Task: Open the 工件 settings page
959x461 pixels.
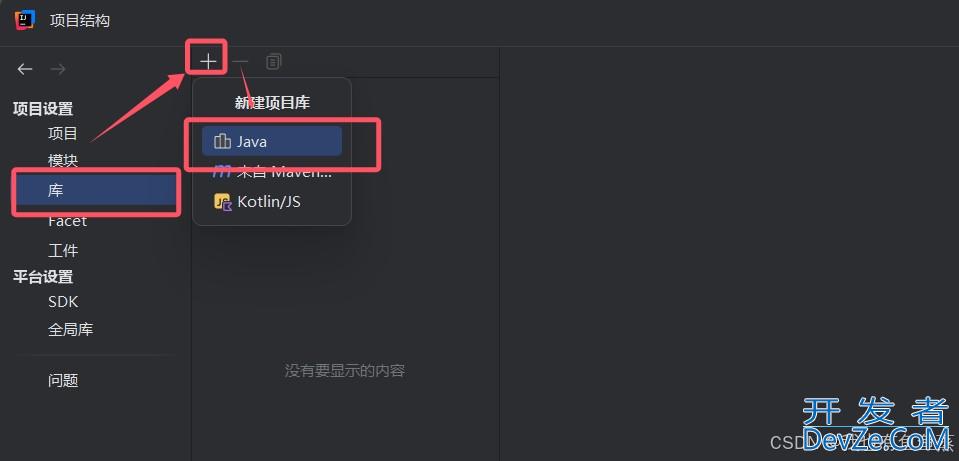Action: click(x=63, y=251)
